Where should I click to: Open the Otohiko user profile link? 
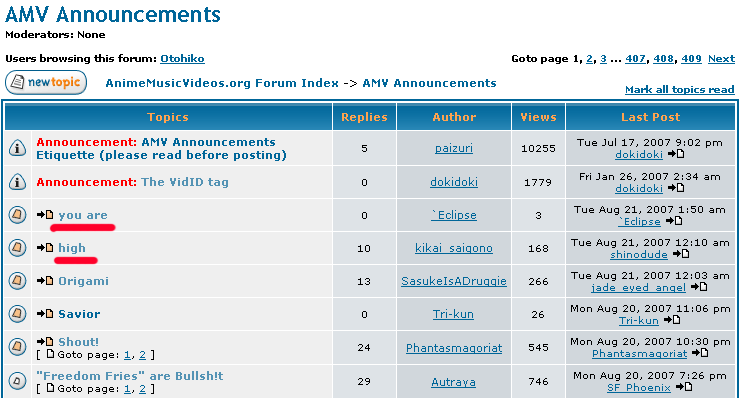point(182,59)
